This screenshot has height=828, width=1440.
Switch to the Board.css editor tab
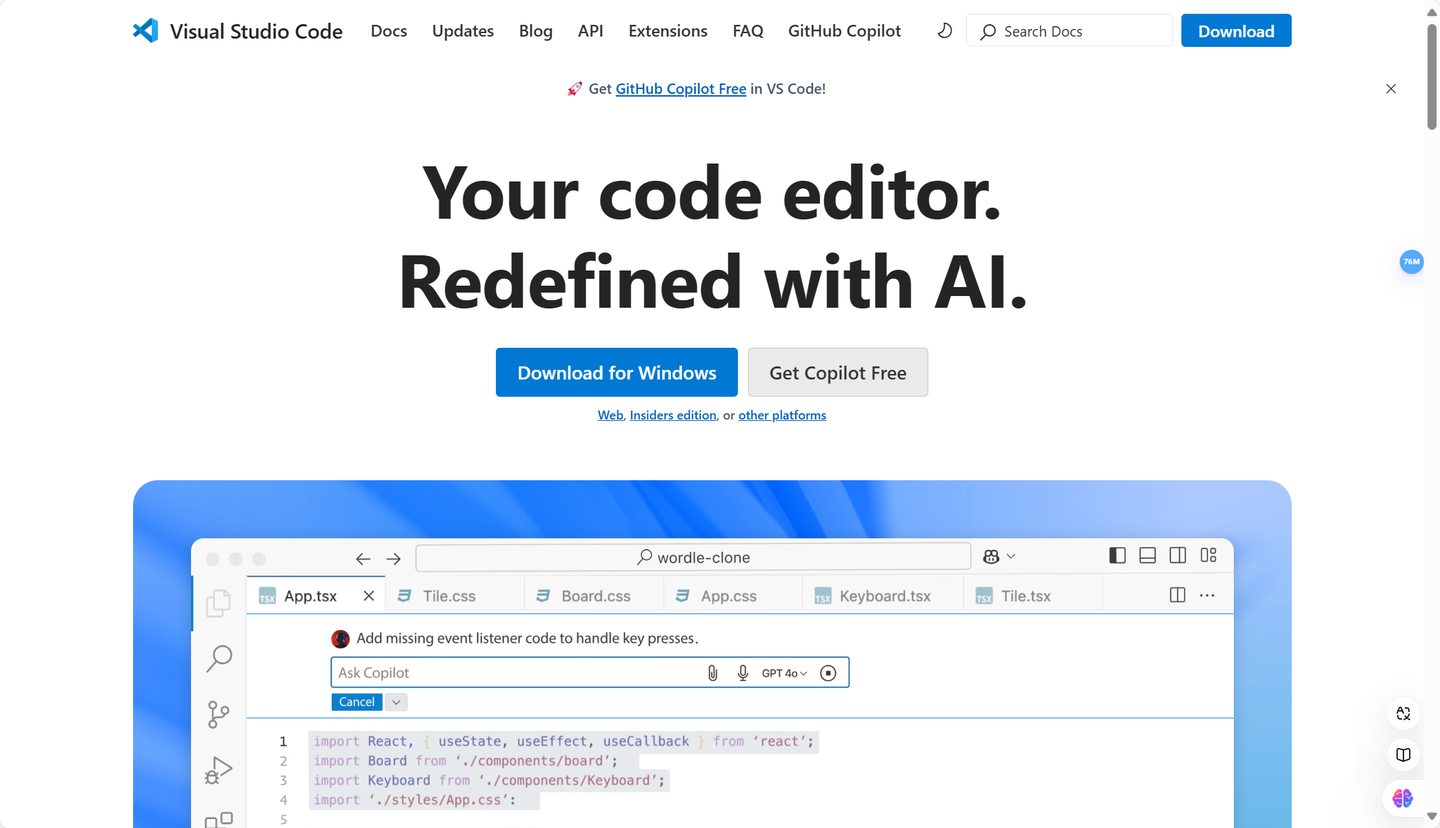coord(594,596)
